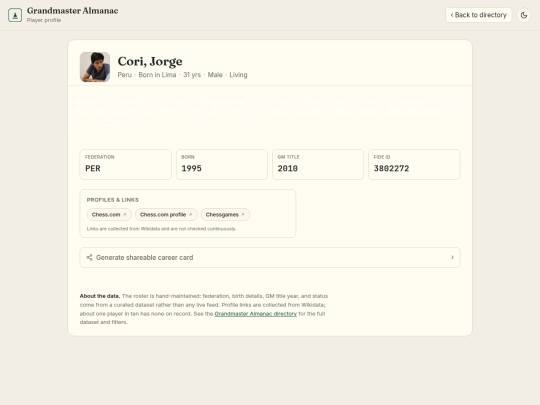Click the Grandmaster Almanac site title
The width and height of the screenshot is (540, 405).
pyautogui.click(x=73, y=11)
